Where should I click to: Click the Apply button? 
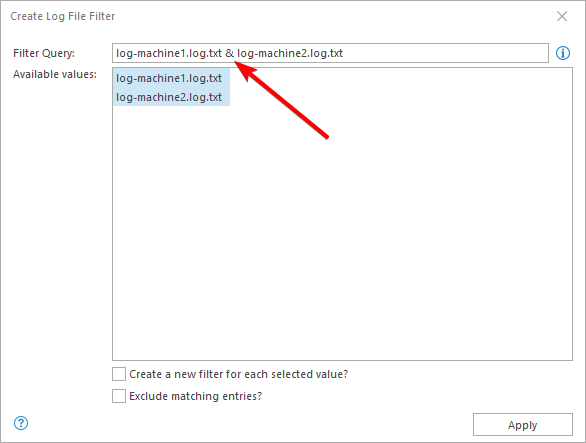point(522,424)
